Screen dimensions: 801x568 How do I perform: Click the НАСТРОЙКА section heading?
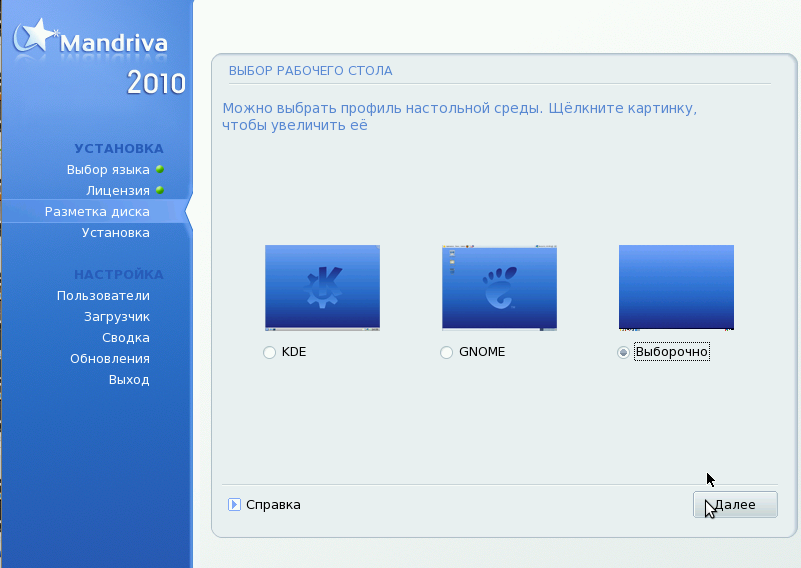pyautogui.click(x=119, y=275)
